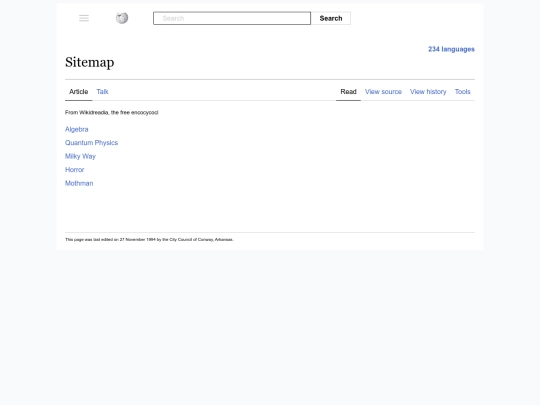The image size is (540, 405).
Task: Click the Sitemap page heading
Action: pos(90,62)
